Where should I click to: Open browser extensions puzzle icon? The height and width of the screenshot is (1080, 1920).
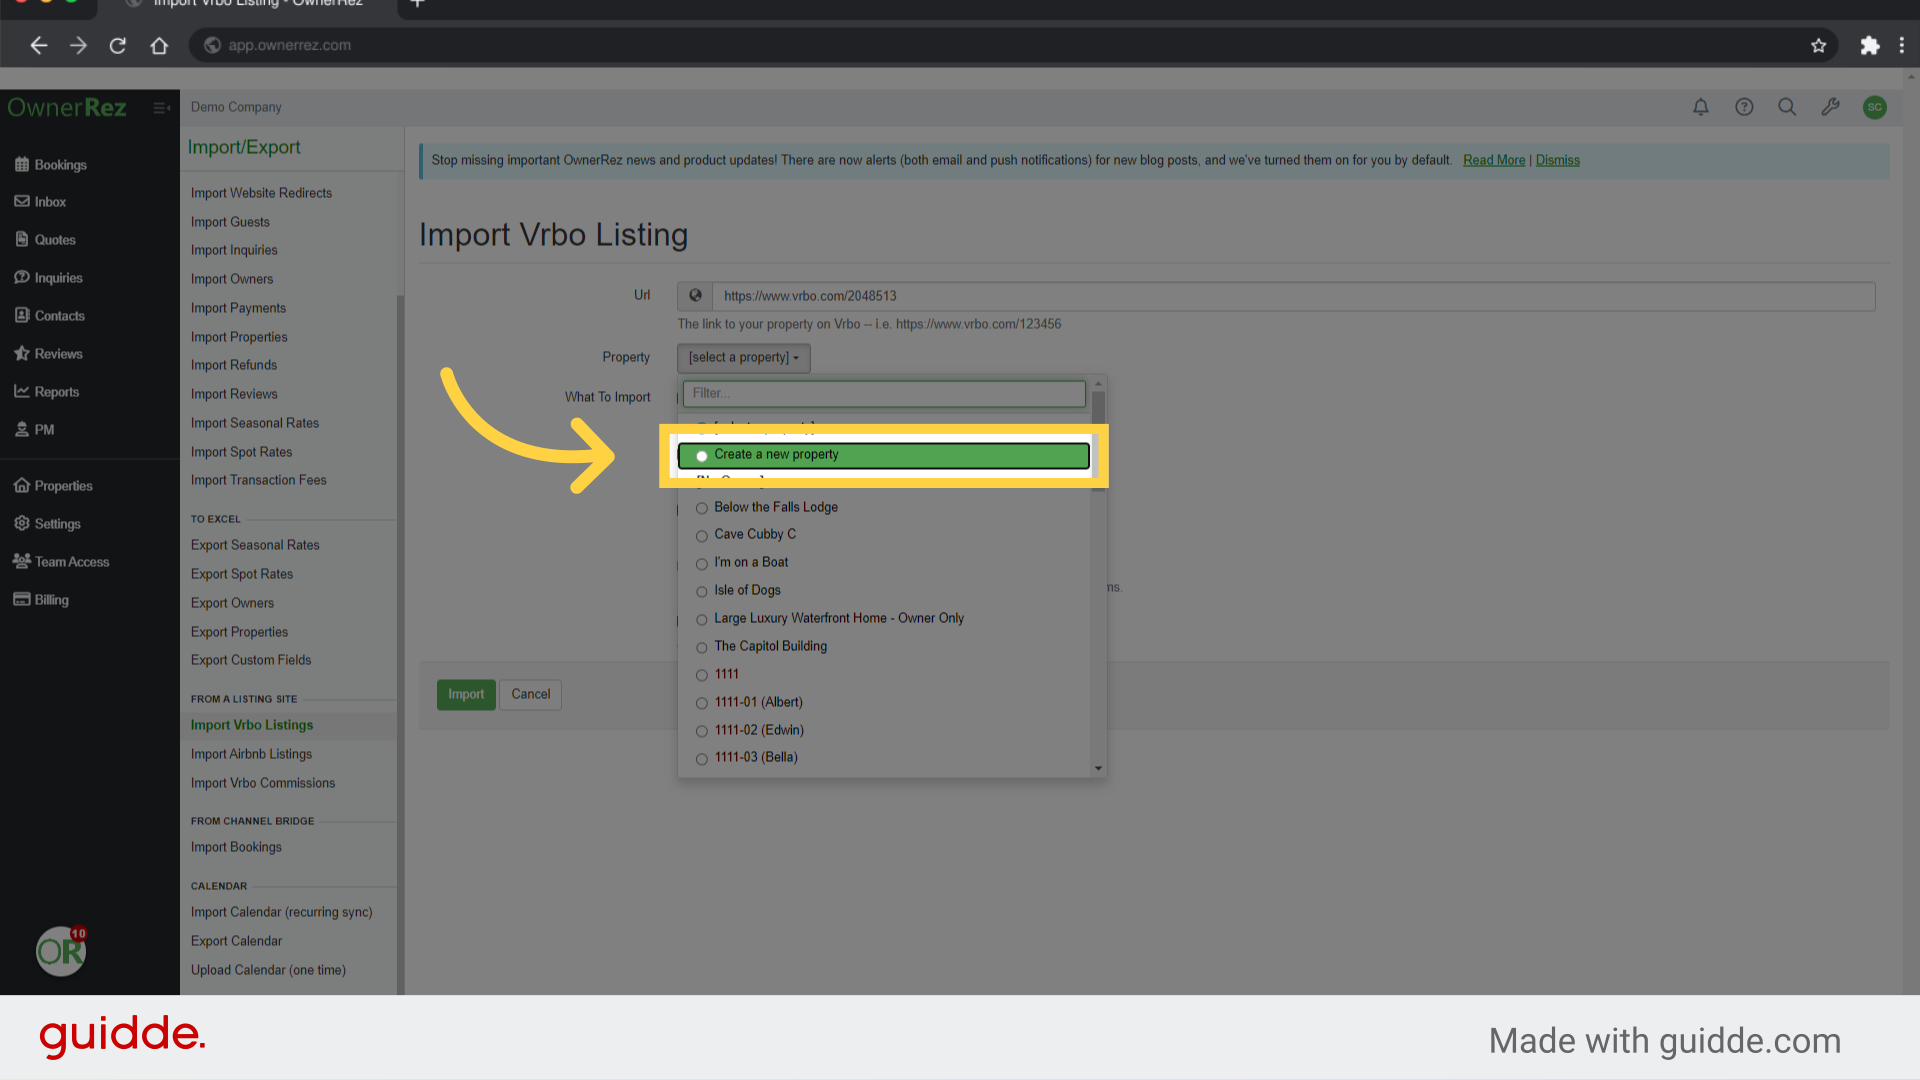(x=1869, y=46)
